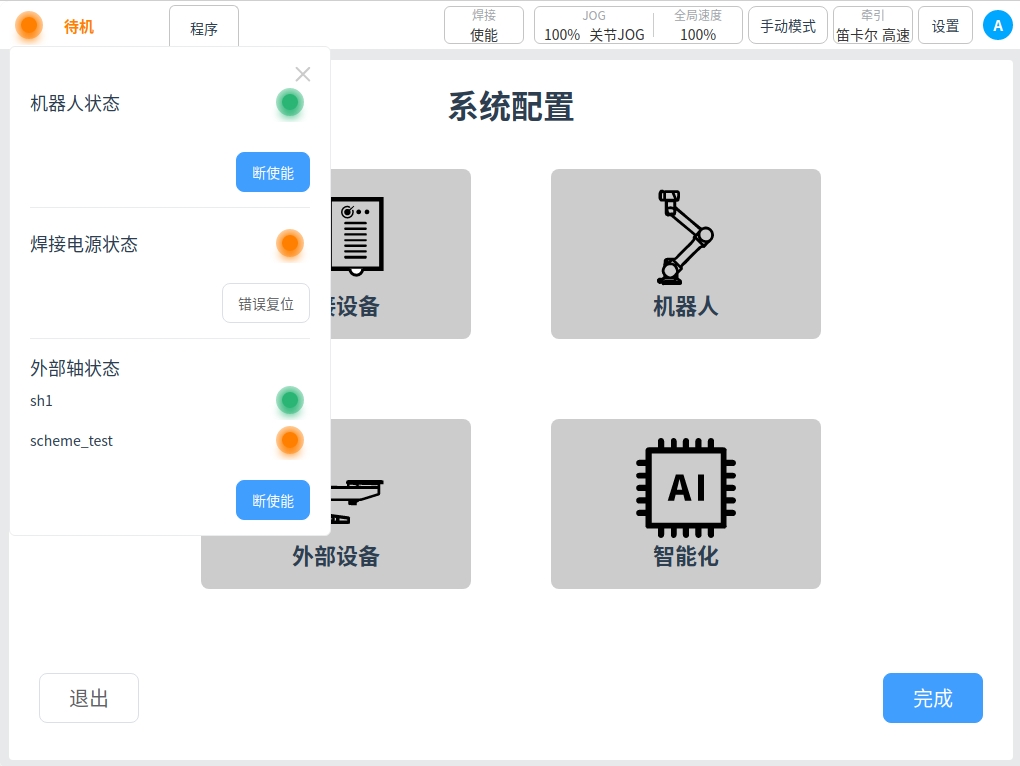This screenshot has height=766, width=1020.
Task: Toggle the 焊接 使能 welding enable button
Action: 484,25
